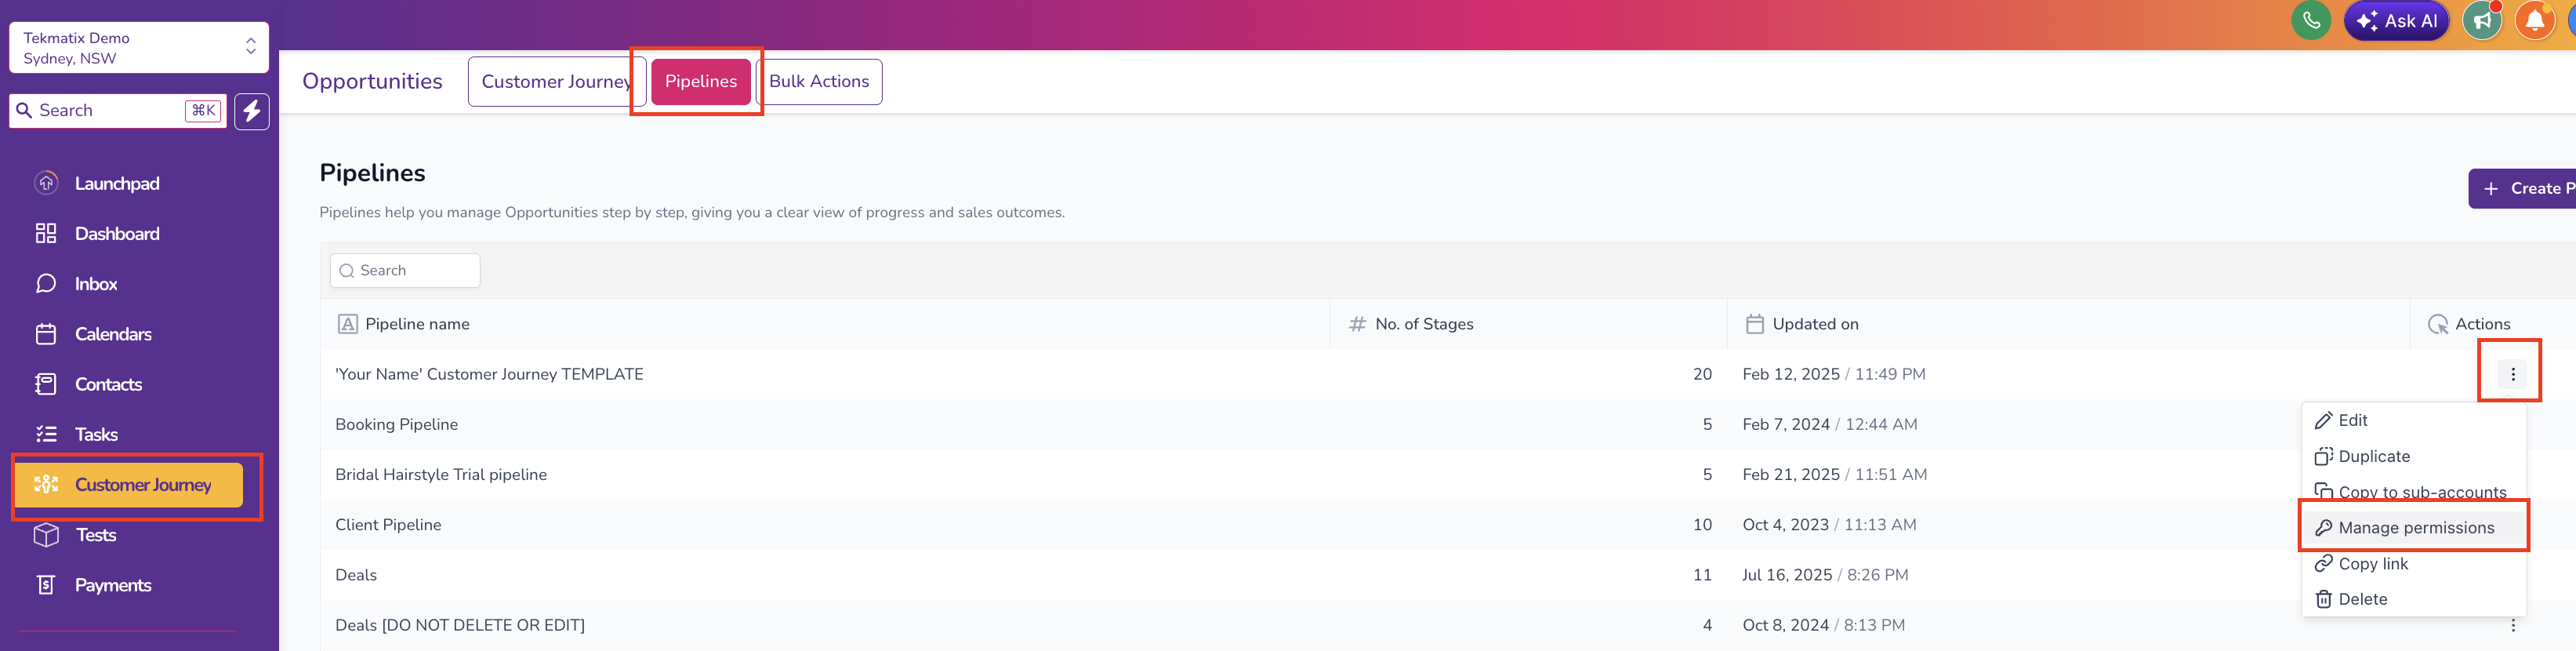Choose Copy to sub-accounts in the menu

2413,492
